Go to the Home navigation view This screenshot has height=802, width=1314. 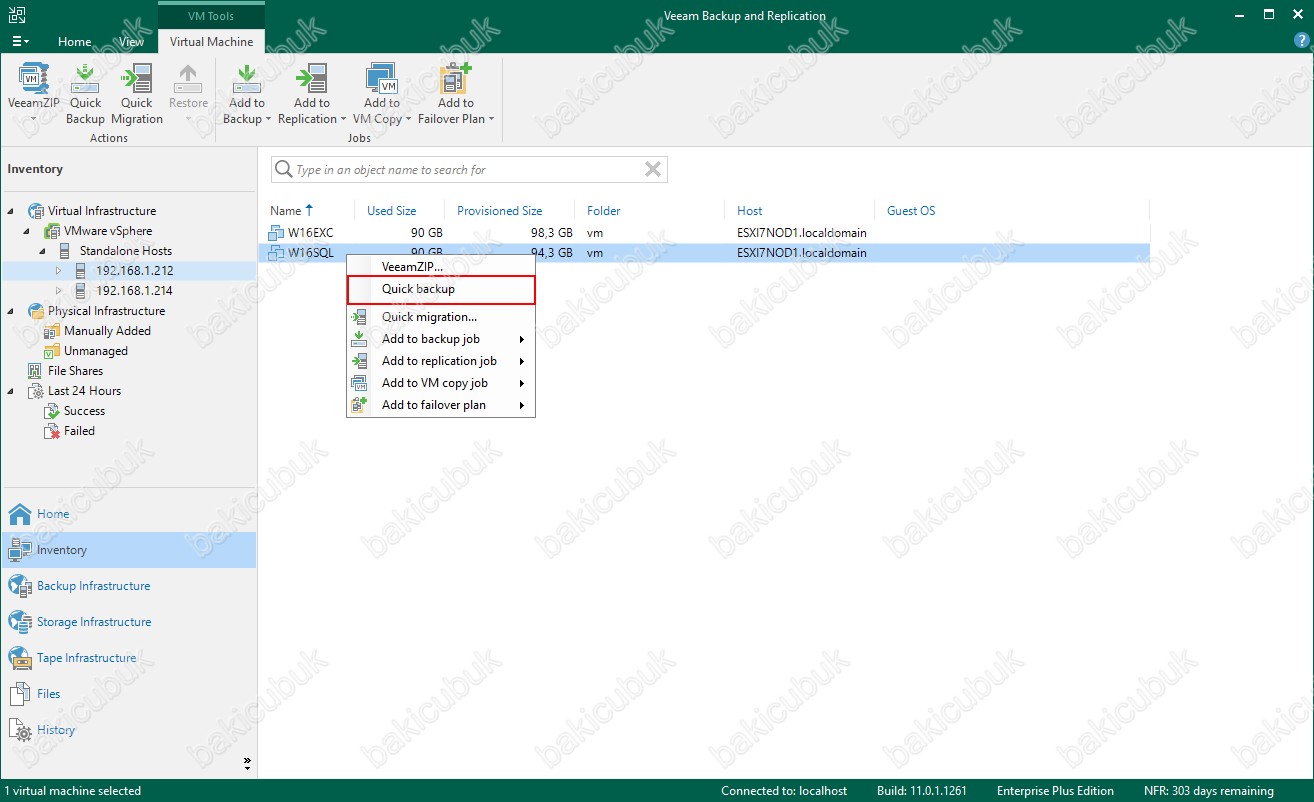click(x=128, y=514)
